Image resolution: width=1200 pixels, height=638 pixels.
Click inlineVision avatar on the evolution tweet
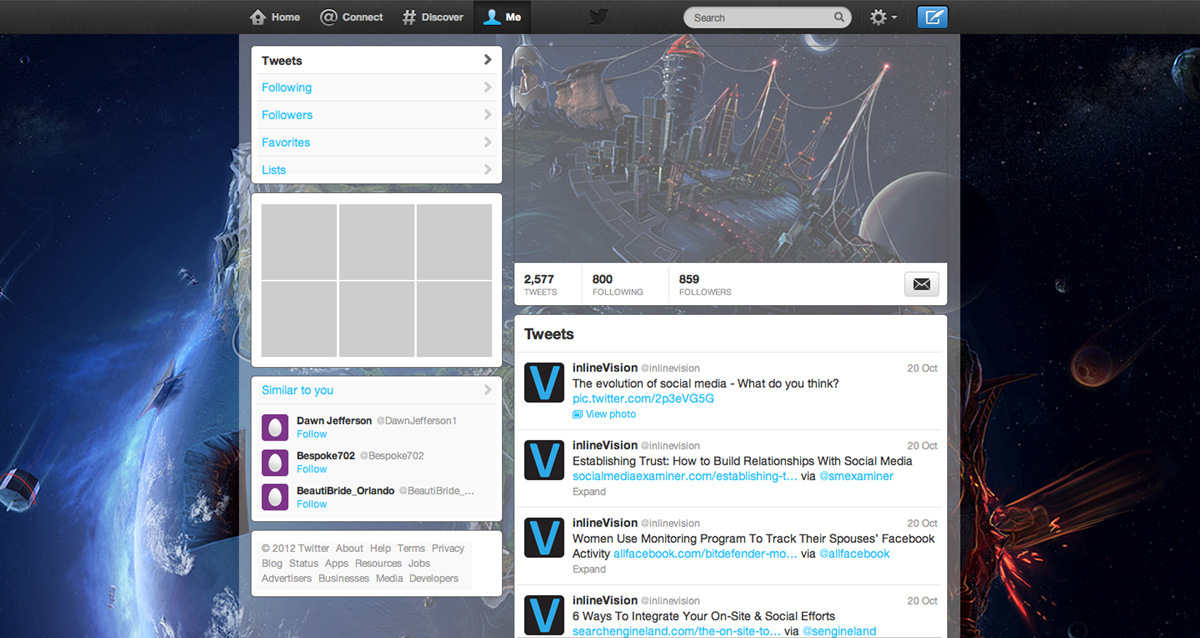[x=544, y=382]
